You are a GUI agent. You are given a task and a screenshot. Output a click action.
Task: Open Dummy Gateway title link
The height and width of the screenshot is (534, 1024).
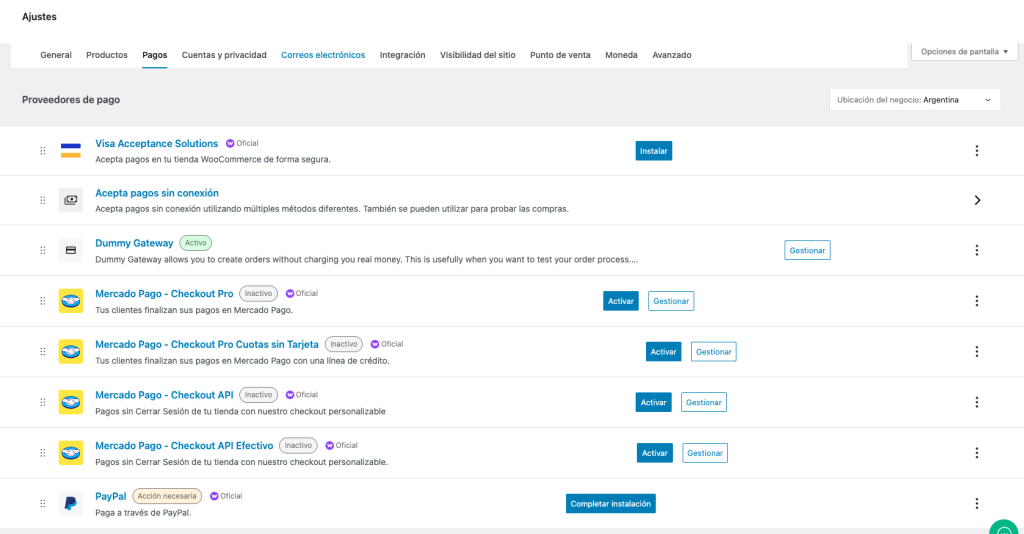134,243
